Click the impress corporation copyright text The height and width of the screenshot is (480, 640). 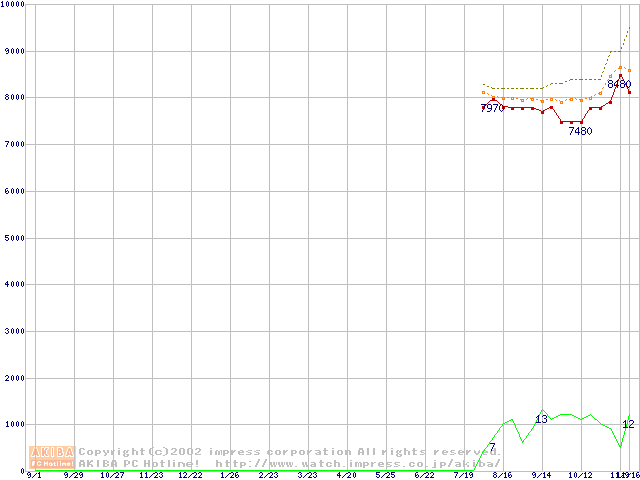[x=288, y=452]
